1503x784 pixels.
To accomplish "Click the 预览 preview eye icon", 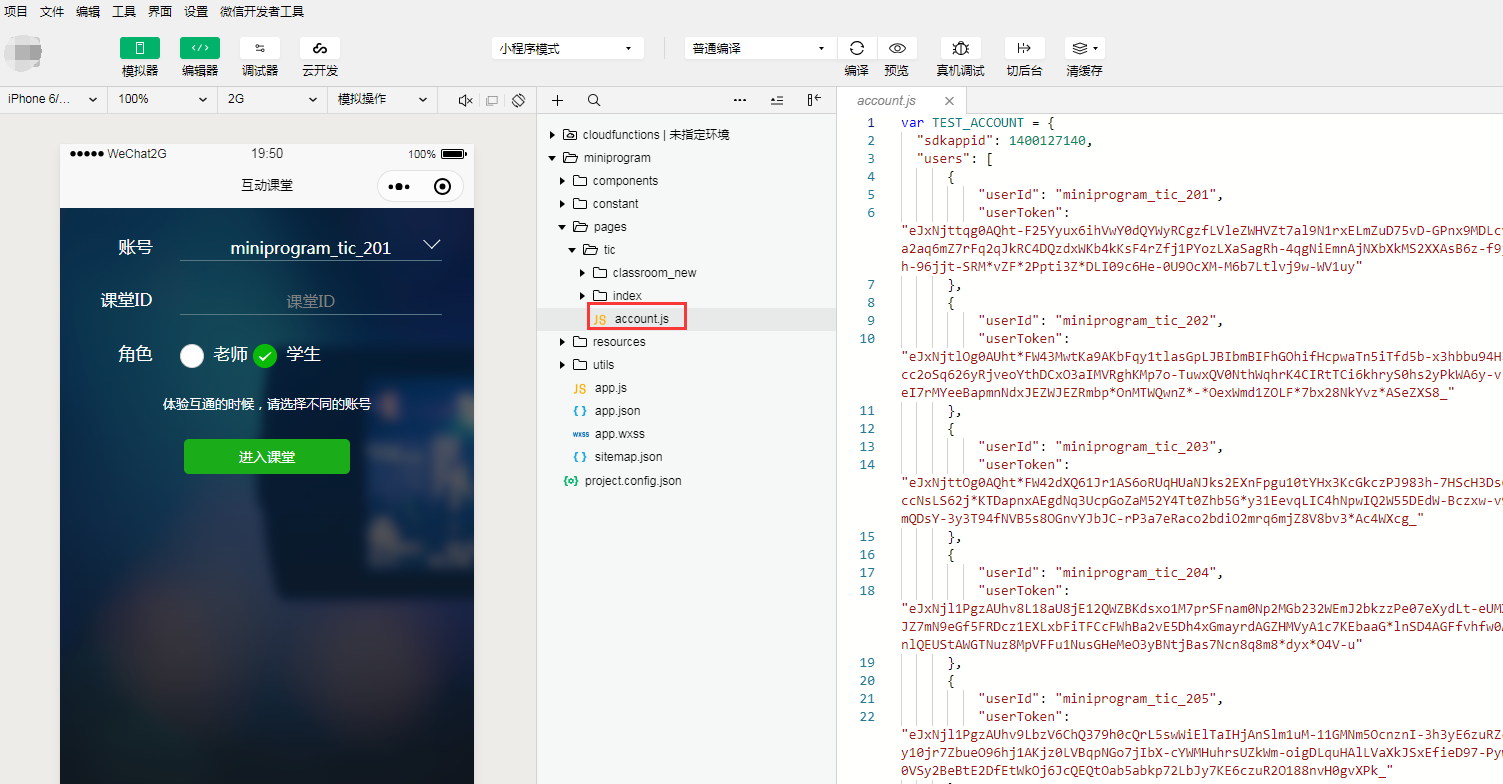I will coord(897,48).
